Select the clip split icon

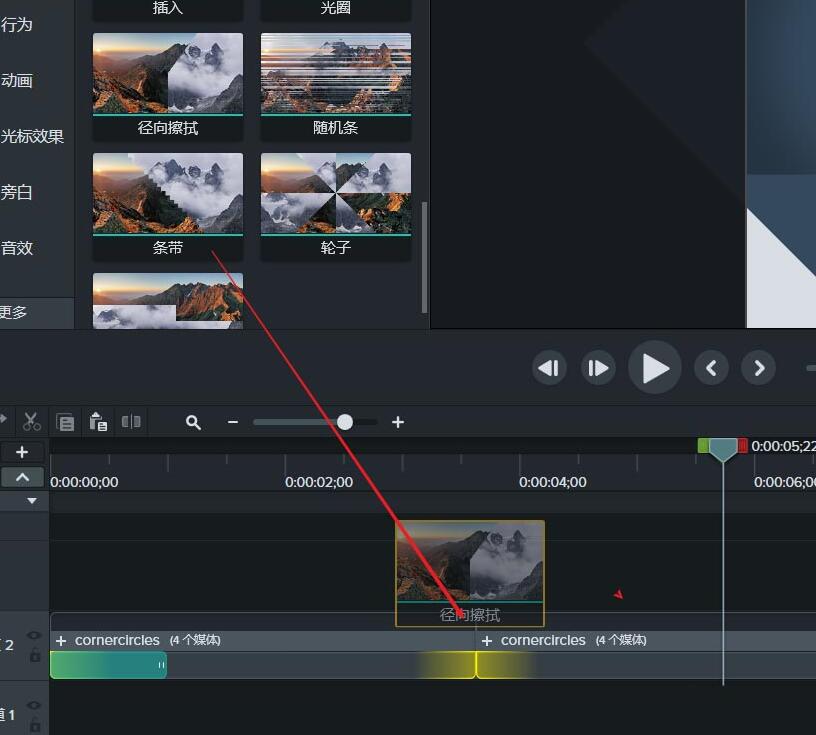[x=131, y=421]
